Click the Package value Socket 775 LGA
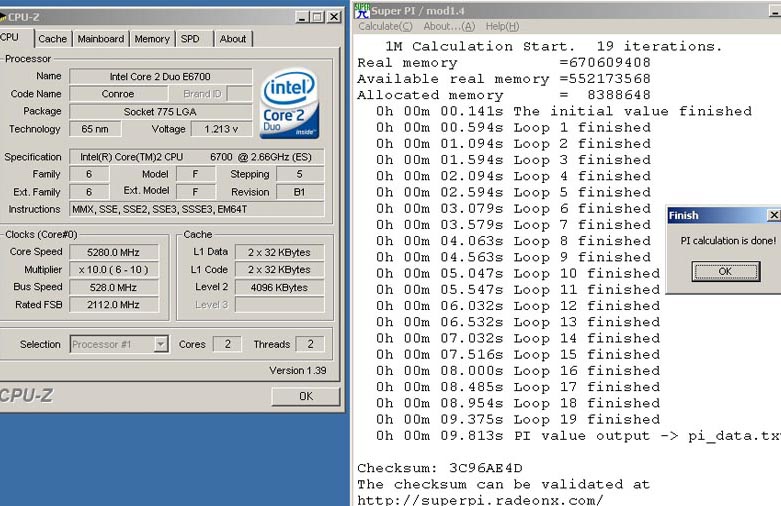Image resolution: width=781 pixels, height=506 pixels. 160,112
